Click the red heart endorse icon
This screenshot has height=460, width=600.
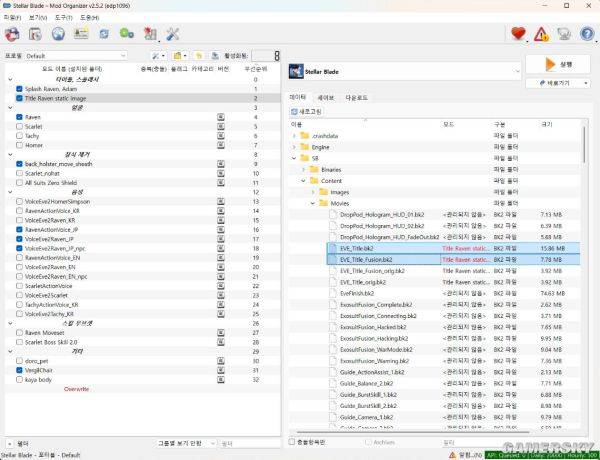[x=518, y=34]
